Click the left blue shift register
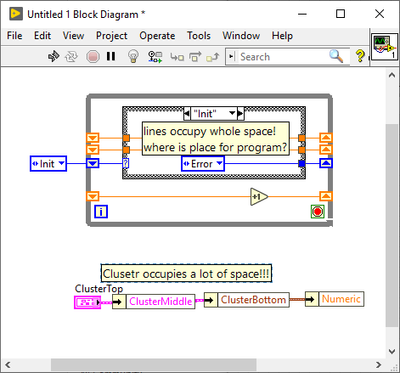Screen dimensions: 400x373 (93, 164)
